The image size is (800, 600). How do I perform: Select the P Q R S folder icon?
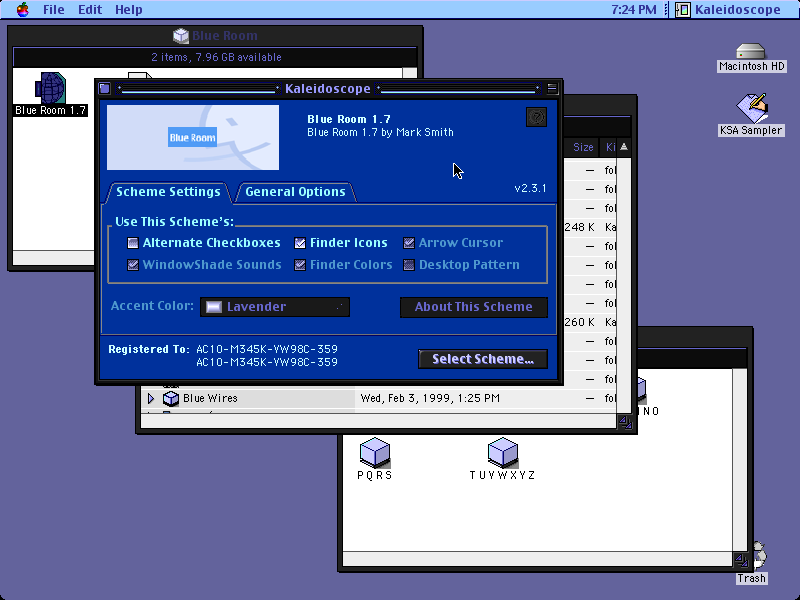[375, 452]
